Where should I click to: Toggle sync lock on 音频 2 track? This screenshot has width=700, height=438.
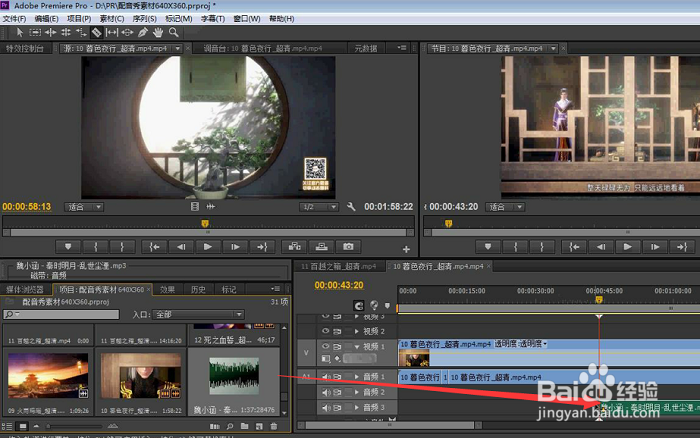click(x=337, y=392)
